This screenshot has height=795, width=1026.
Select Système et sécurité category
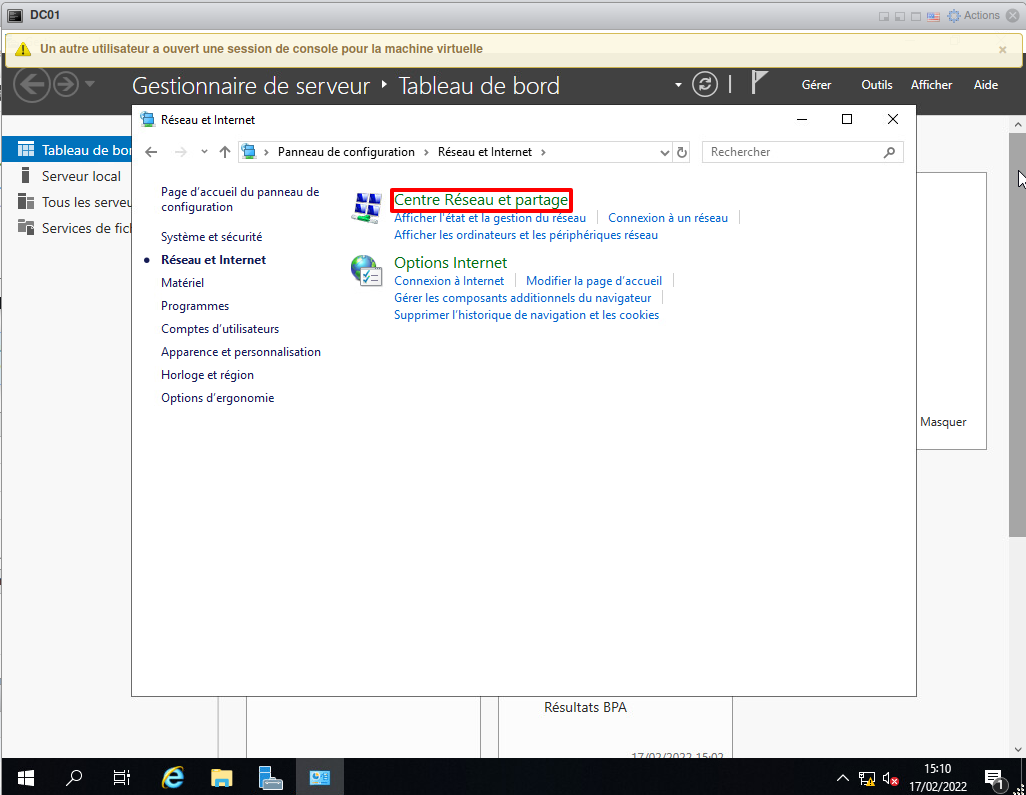pos(211,237)
